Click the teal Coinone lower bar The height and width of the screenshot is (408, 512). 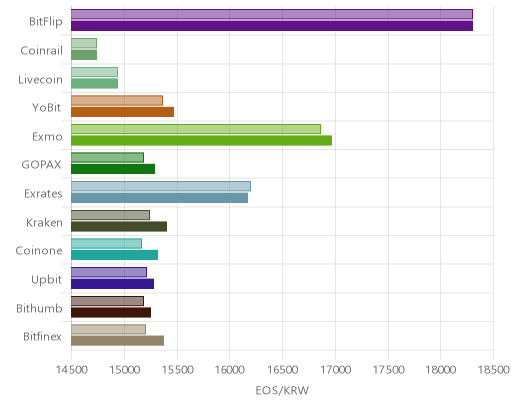(114, 255)
